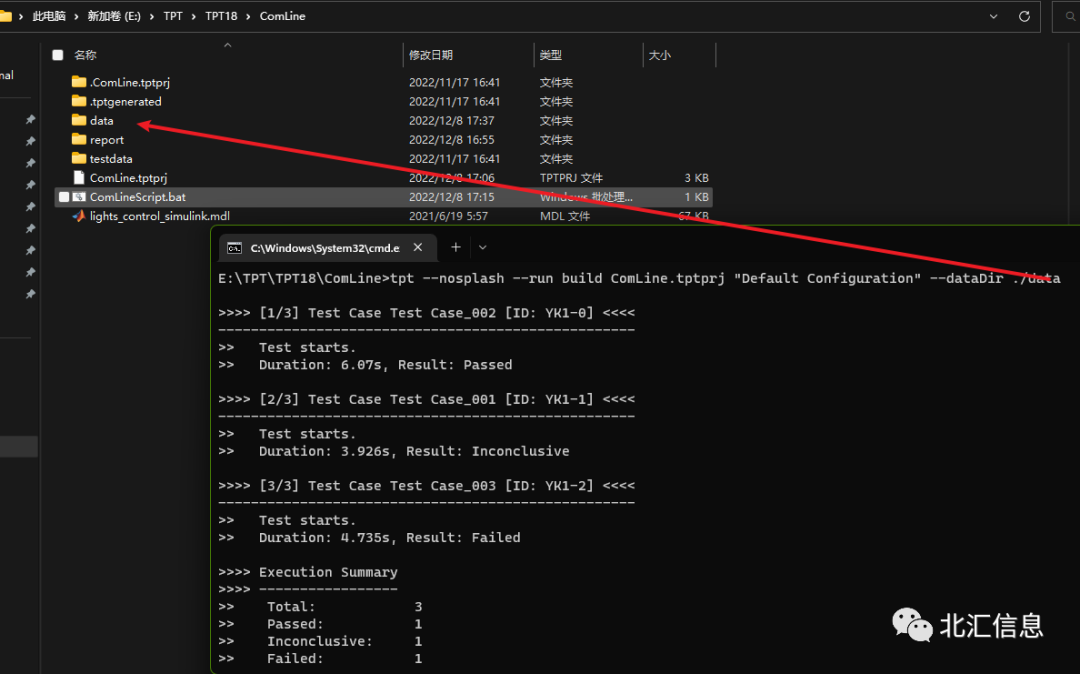The image size is (1080, 674).
Task: Select the data folder name
Action: coord(101,120)
